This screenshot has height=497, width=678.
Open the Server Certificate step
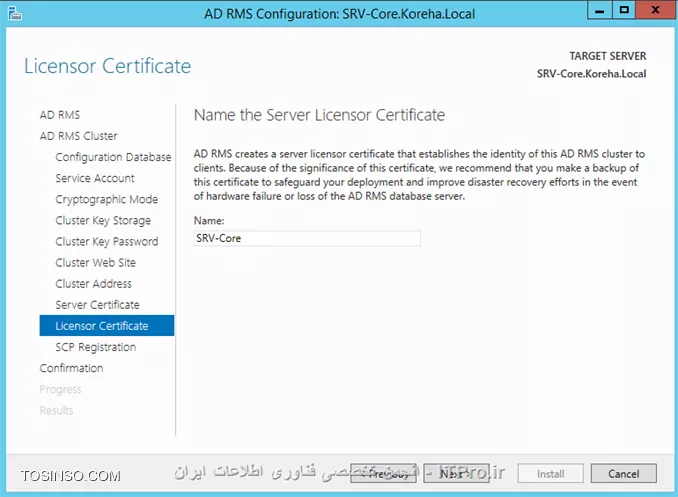coord(97,305)
